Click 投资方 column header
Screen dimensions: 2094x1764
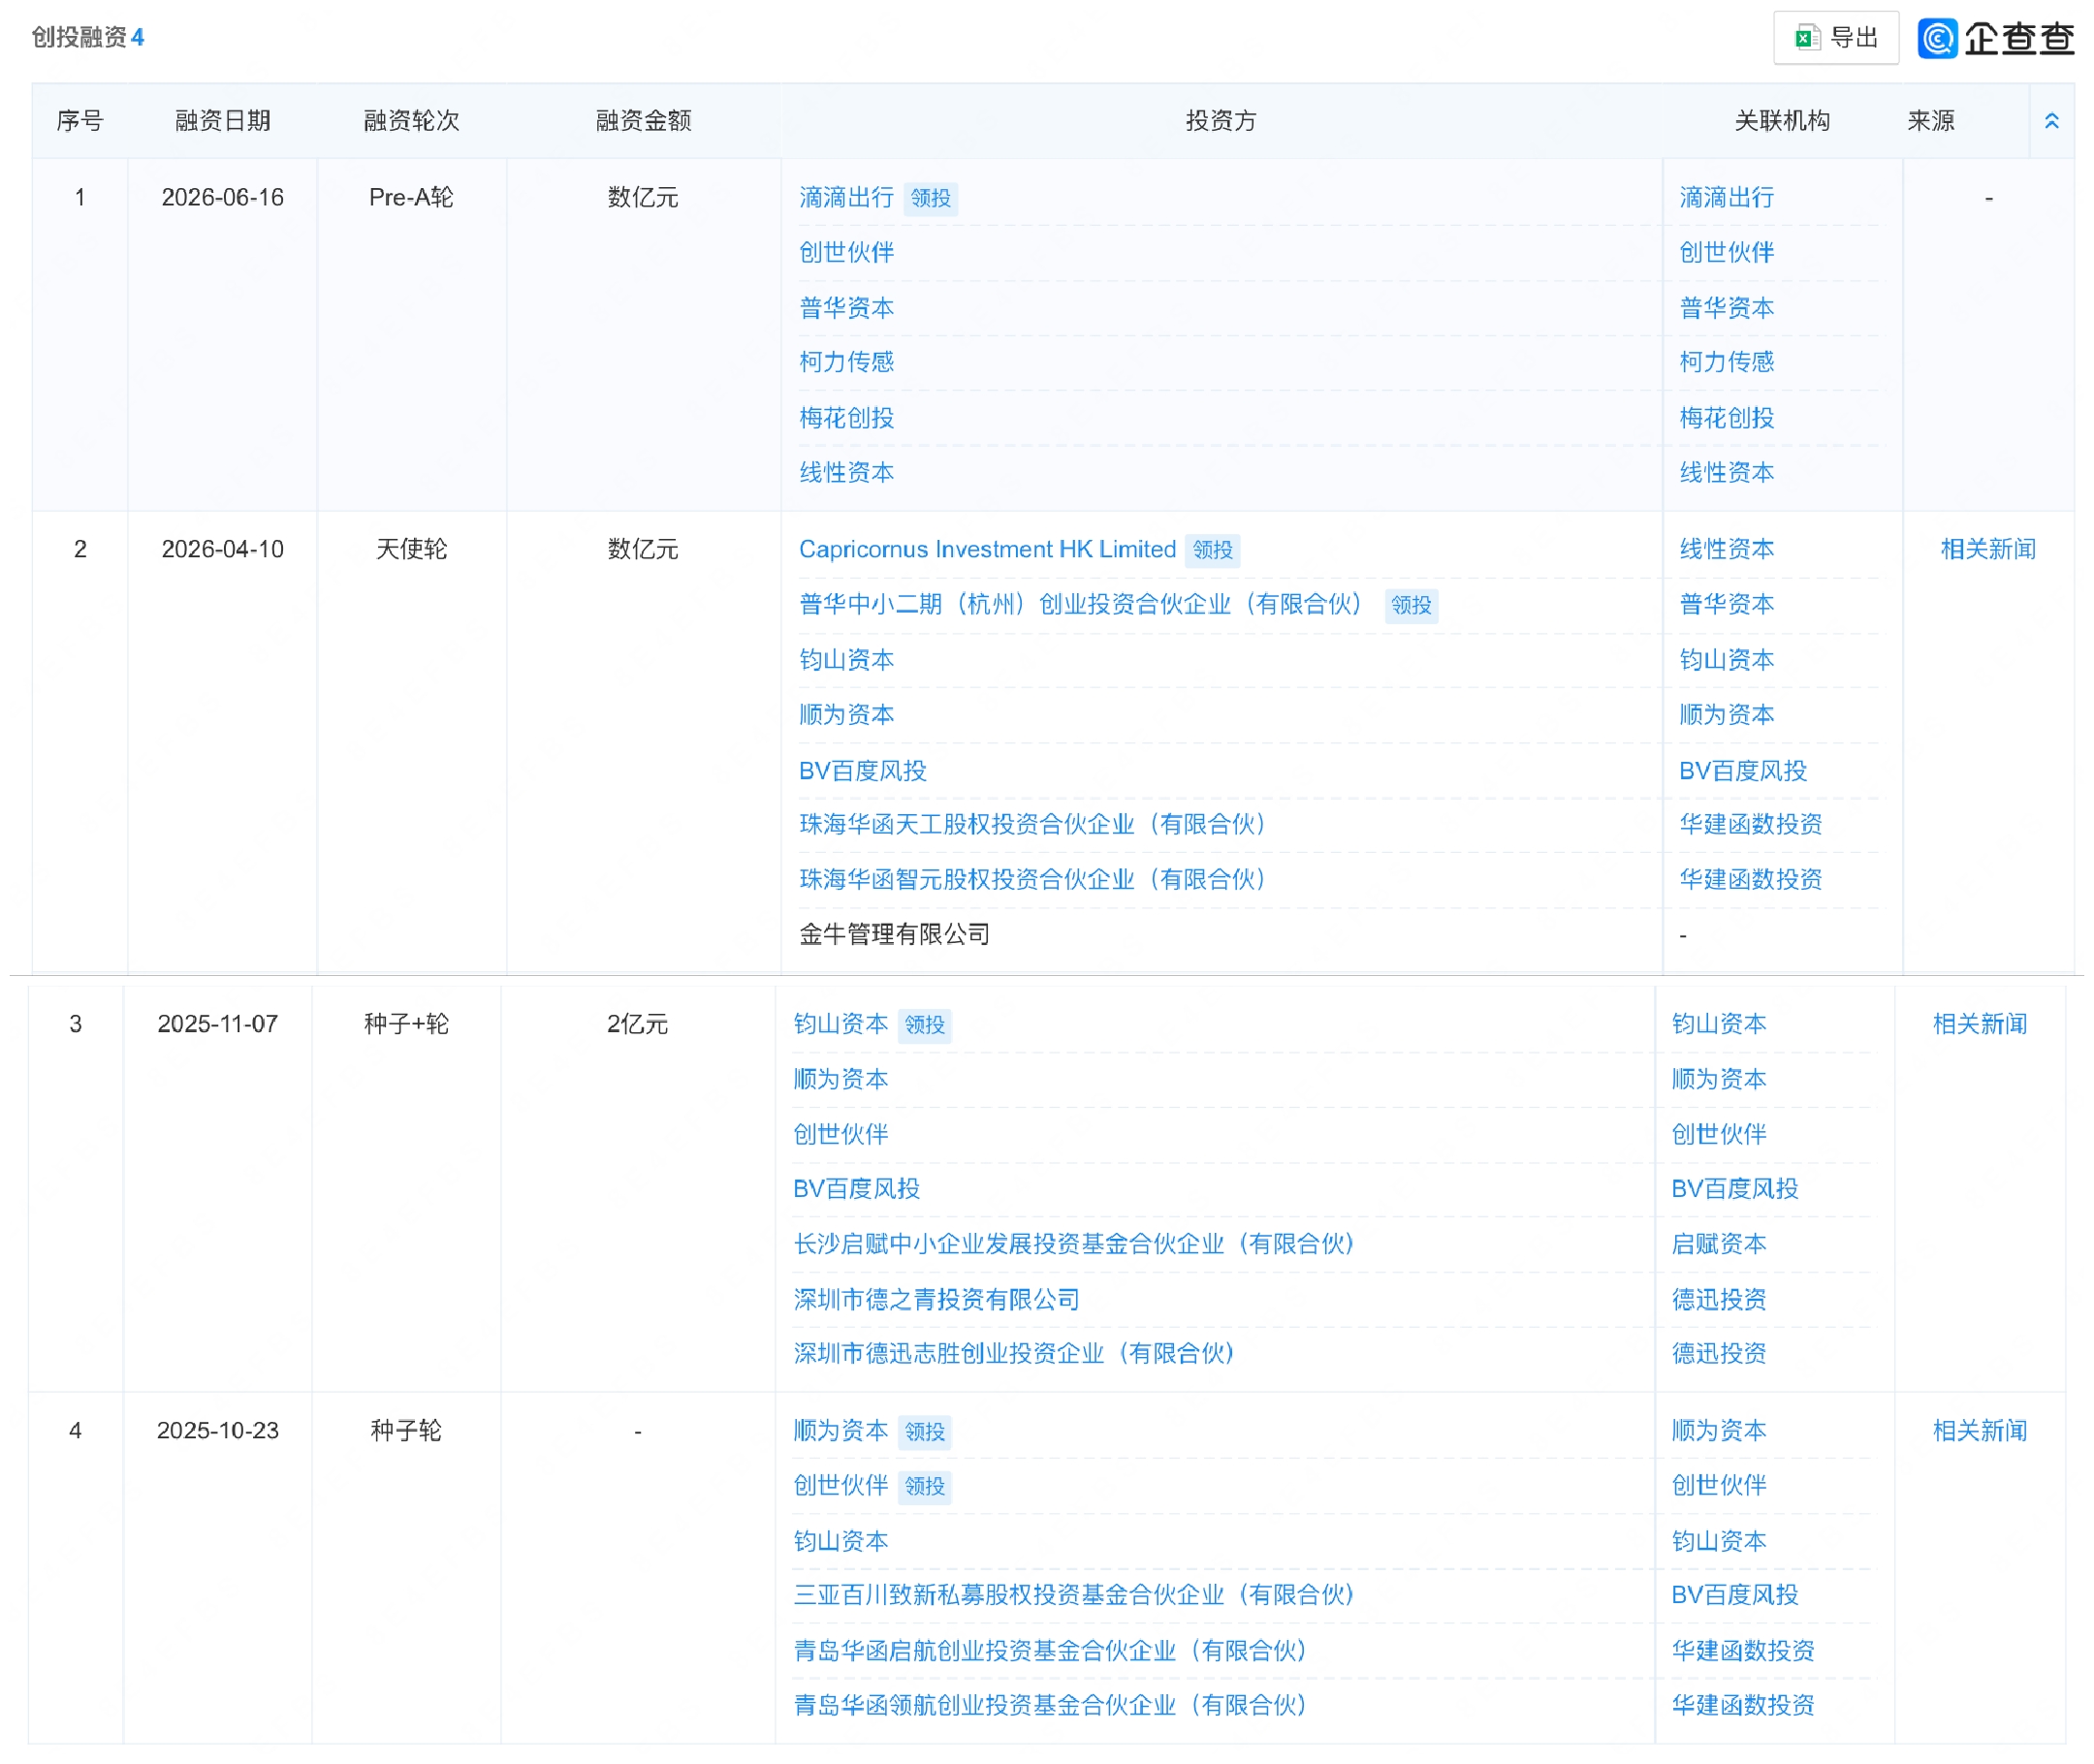[1221, 121]
